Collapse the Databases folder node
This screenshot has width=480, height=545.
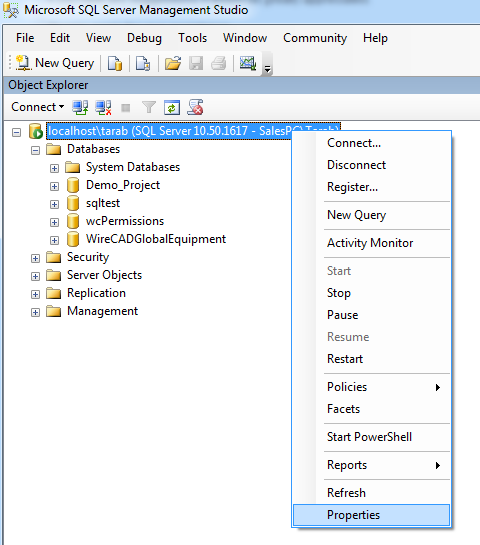[35, 151]
